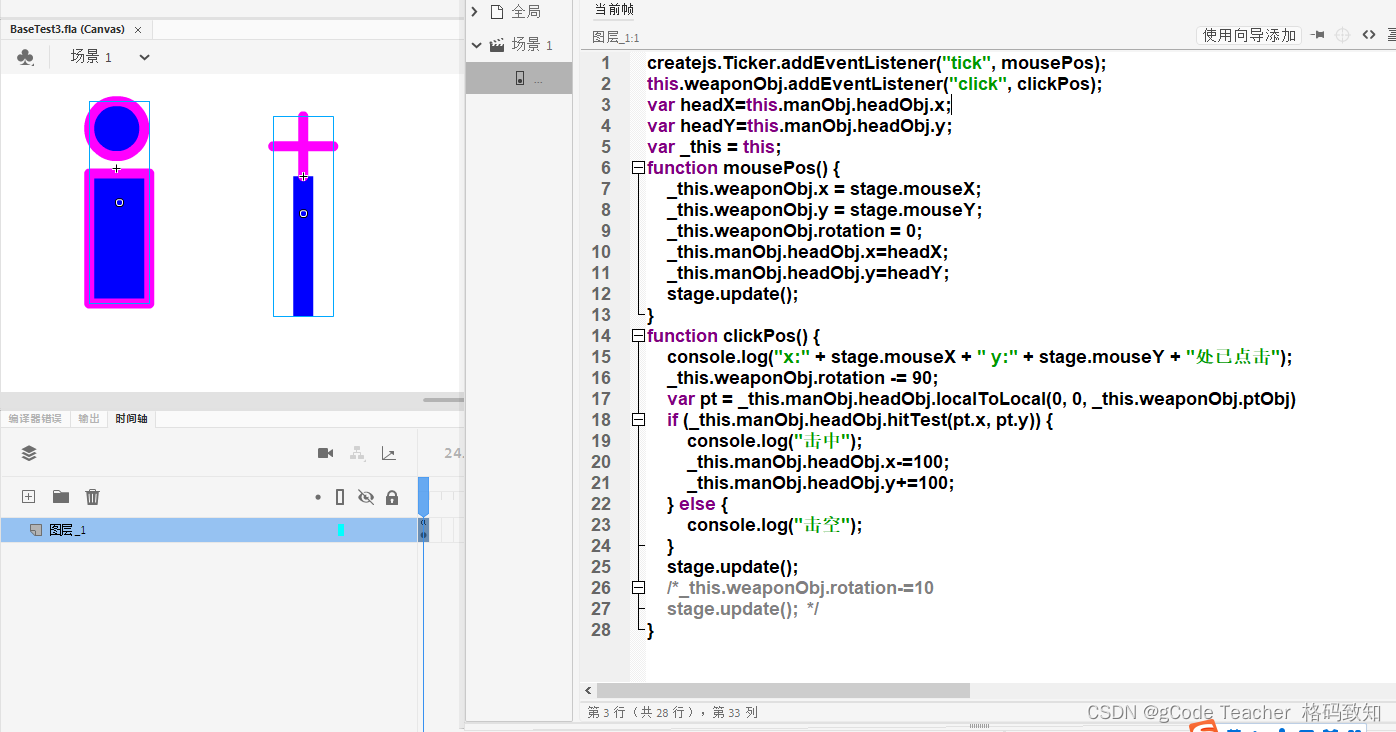The width and height of the screenshot is (1396, 732).
Task: Select the 全局 page icon
Action: [x=497, y=12]
